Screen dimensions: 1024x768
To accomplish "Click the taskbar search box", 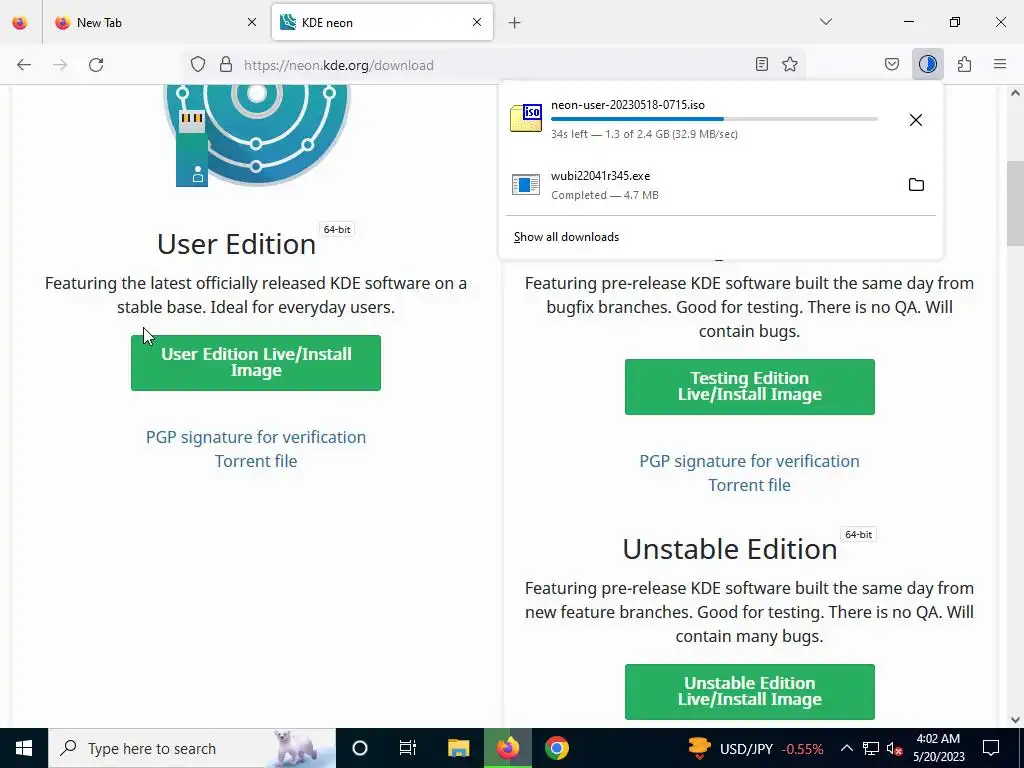I will coord(192,748).
